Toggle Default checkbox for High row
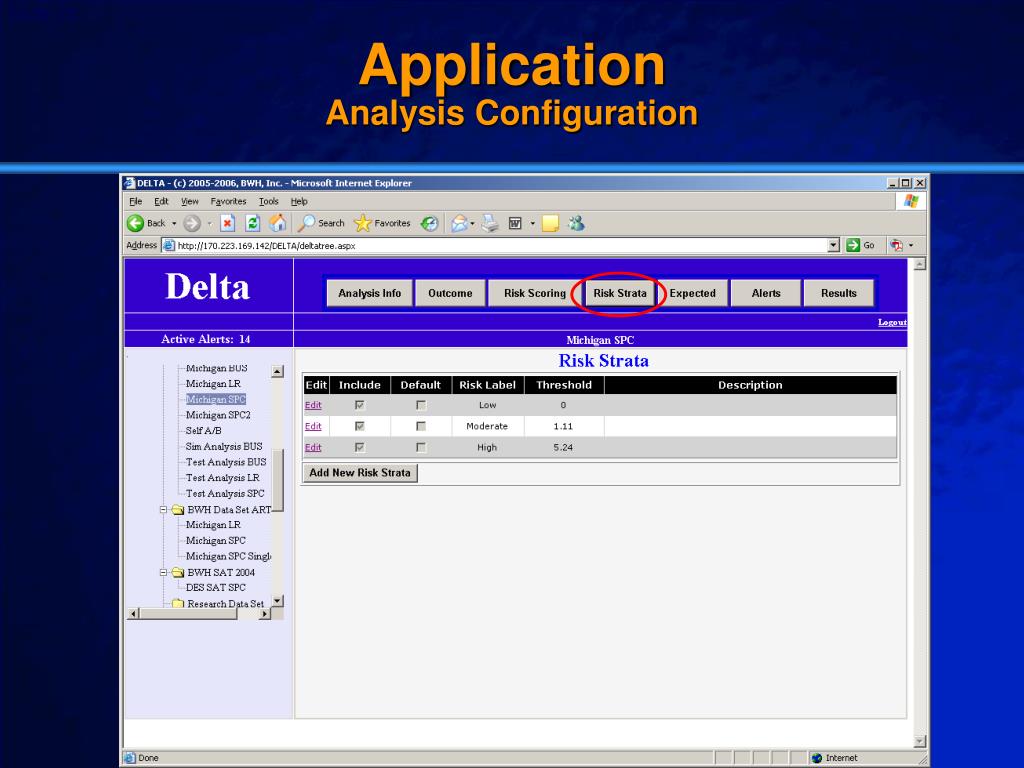This screenshot has height=768, width=1024. point(421,447)
